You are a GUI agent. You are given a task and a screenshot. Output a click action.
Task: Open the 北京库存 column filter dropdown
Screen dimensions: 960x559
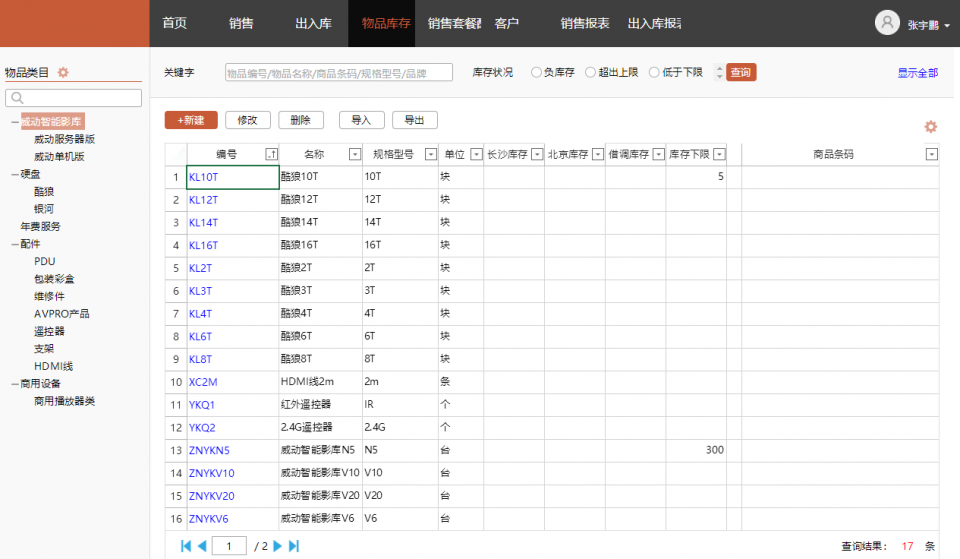tap(598, 154)
